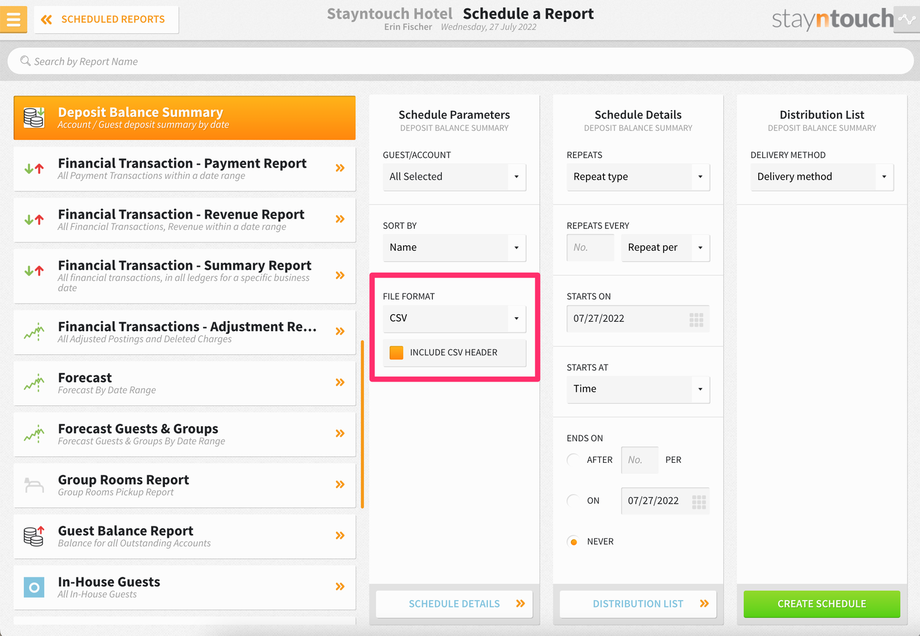Click the Payment Report arrows icon
This screenshot has height=636, width=920.
click(x=34, y=169)
